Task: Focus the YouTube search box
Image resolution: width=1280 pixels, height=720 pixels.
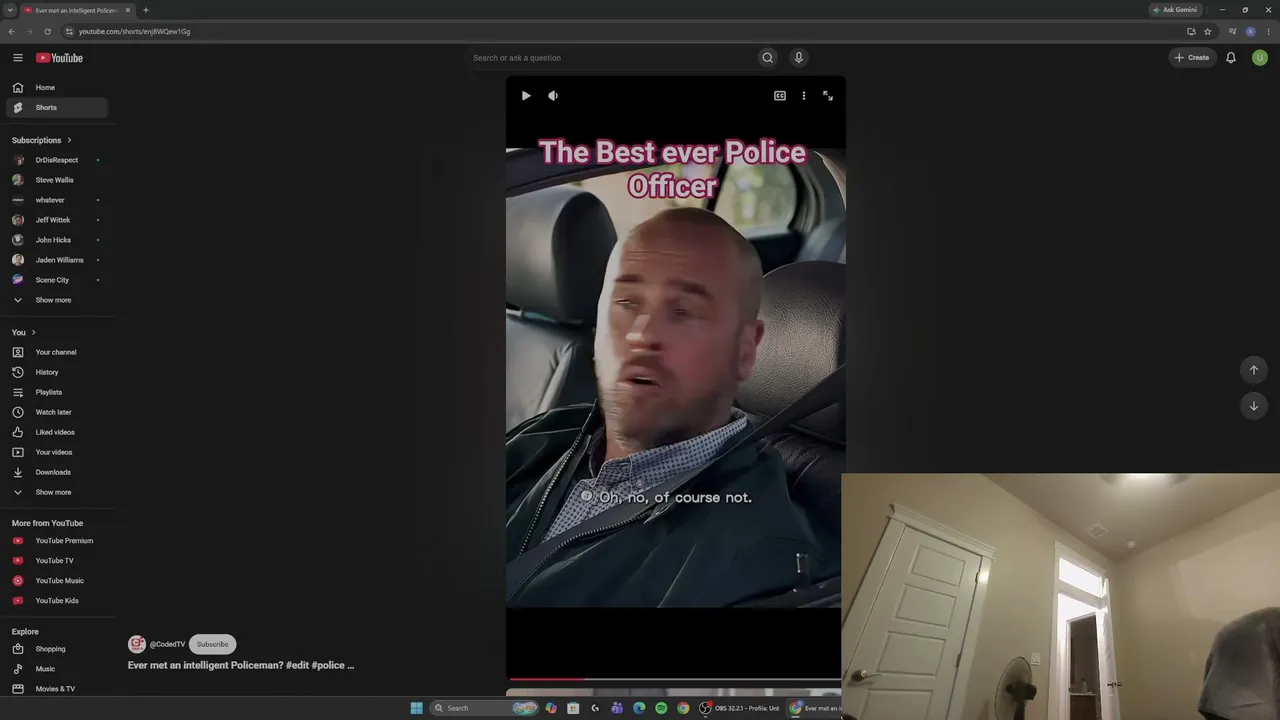Action: 612,58
